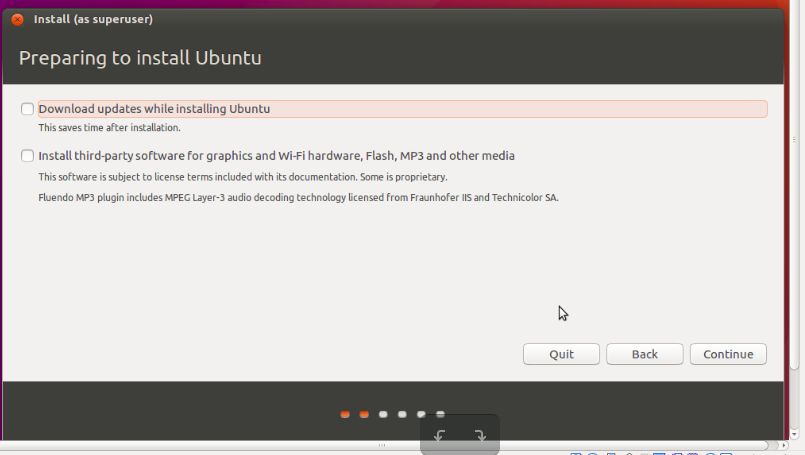Quit the Ubuntu installer
The width and height of the screenshot is (805, 455).
561,354
